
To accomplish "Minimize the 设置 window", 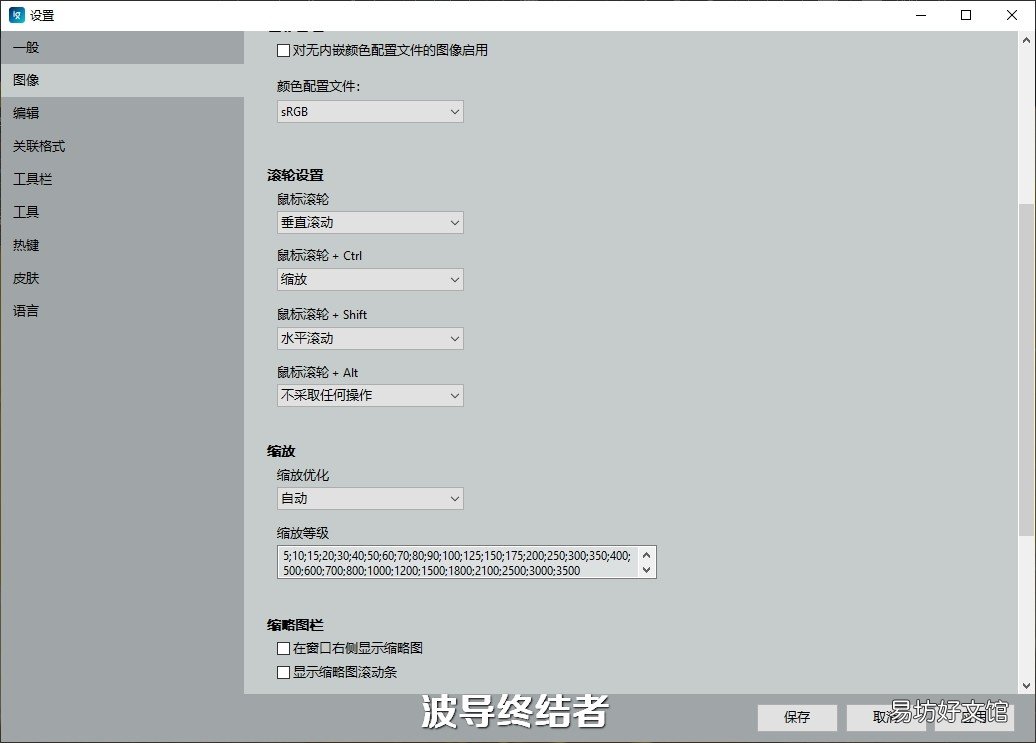I will point(921,15).
